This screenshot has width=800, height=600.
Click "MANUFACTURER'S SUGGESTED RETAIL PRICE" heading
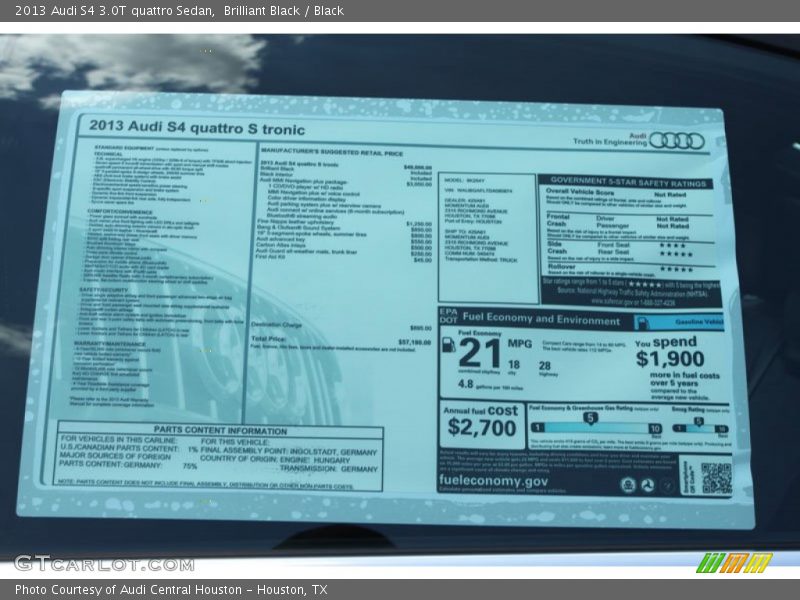point(332,152)
